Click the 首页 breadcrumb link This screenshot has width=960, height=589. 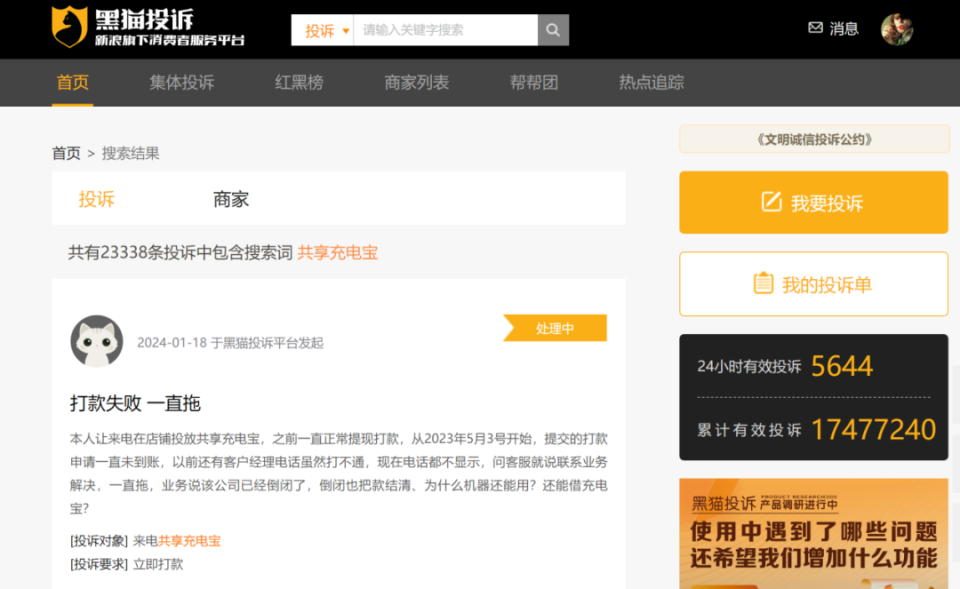click(66, 153)
